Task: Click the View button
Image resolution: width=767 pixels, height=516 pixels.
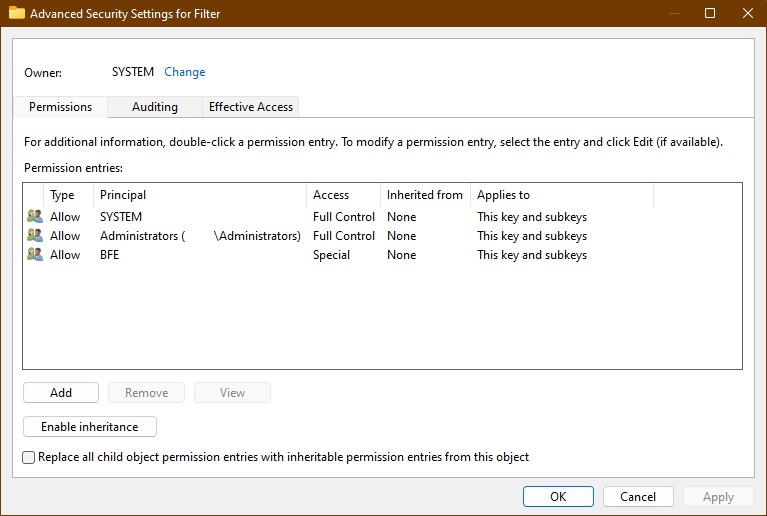Action: (232, 392)
